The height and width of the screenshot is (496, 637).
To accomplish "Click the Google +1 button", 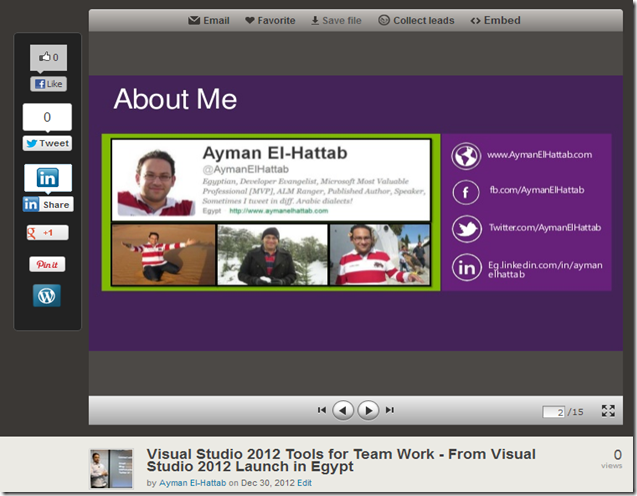I will tap(47, 233).
